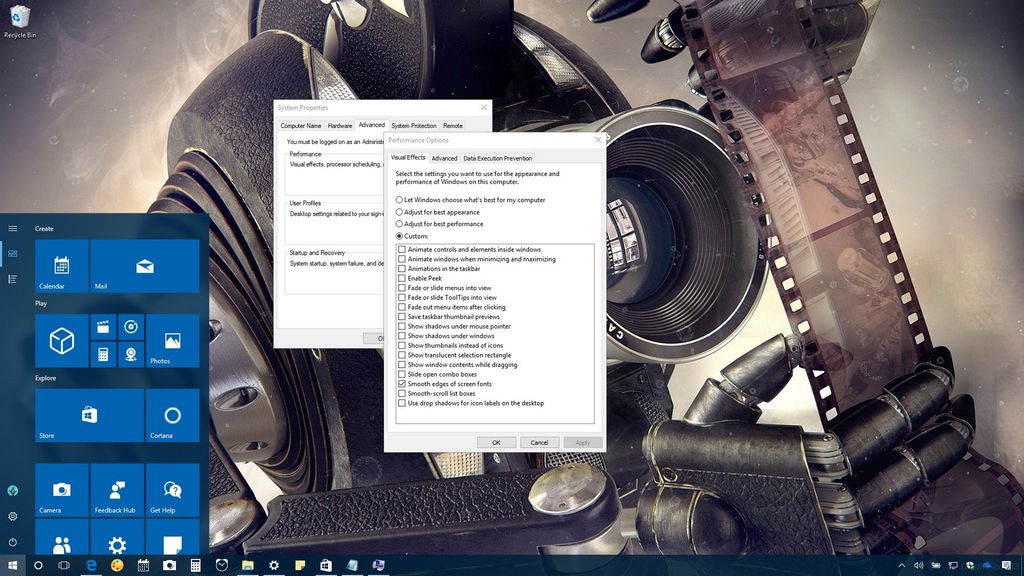The height and width of the screenshot is (576, 1024).
Task: Open the Photos tile in Start menu
Action: (173, 340)
